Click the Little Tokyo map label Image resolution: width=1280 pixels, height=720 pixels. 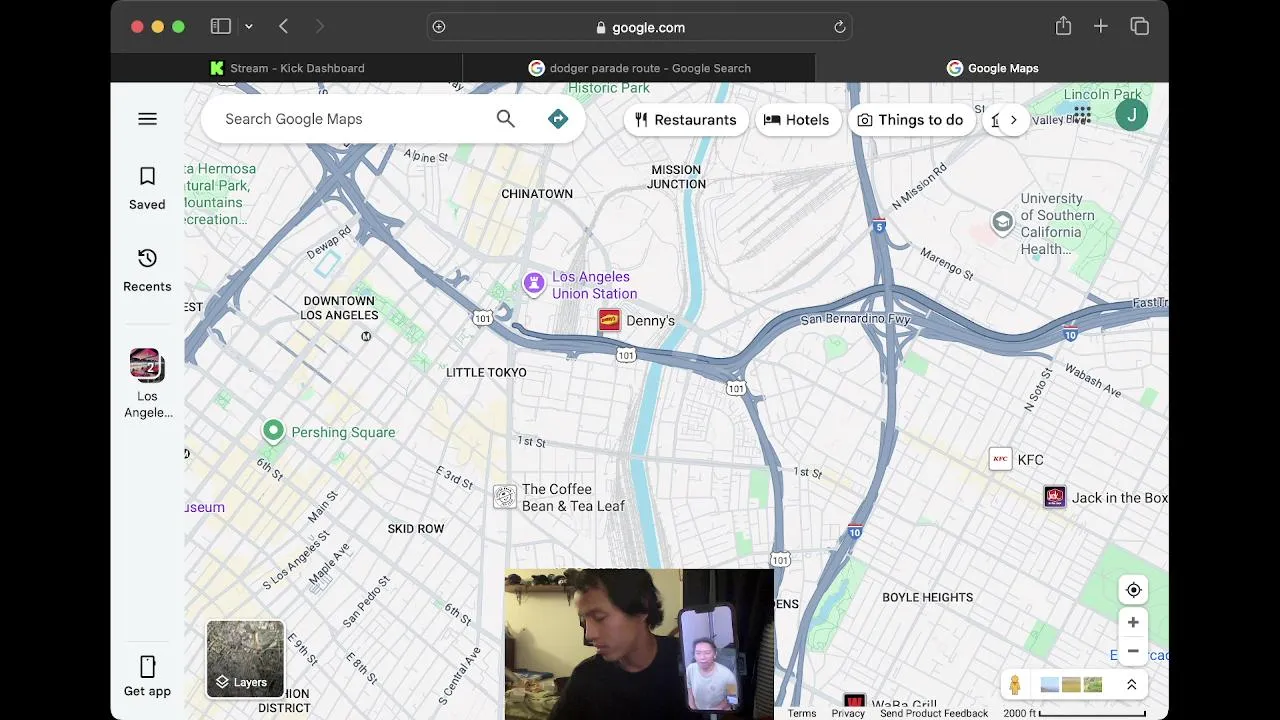[x=486, y=372]
